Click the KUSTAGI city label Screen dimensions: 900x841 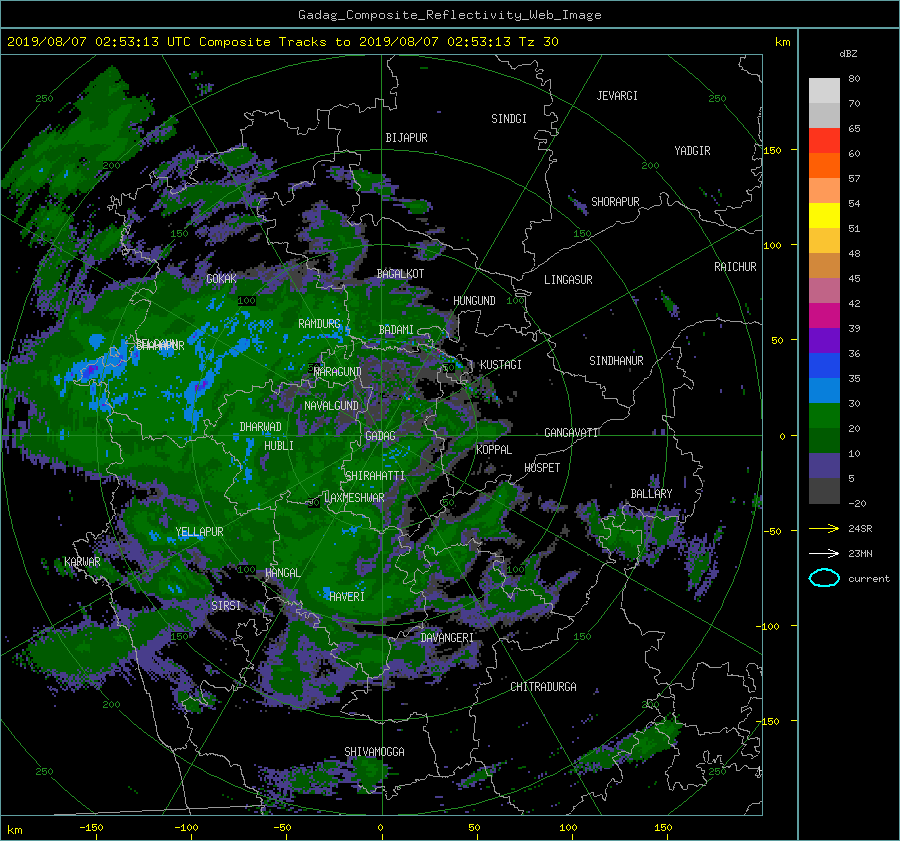pyautogui.click(x=501, y=365)
